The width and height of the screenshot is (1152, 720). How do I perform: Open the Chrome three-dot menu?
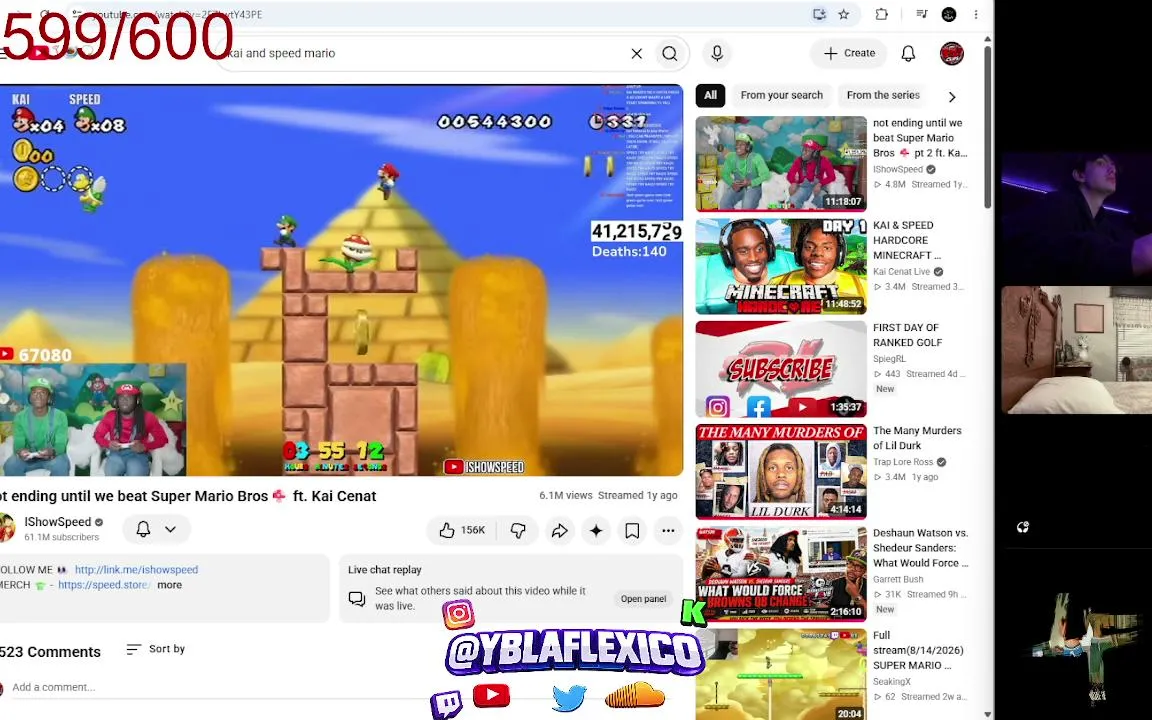[975, 14]
